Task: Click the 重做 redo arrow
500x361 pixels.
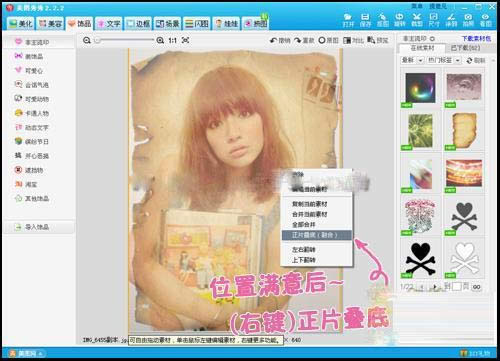Action: [304, 40]
